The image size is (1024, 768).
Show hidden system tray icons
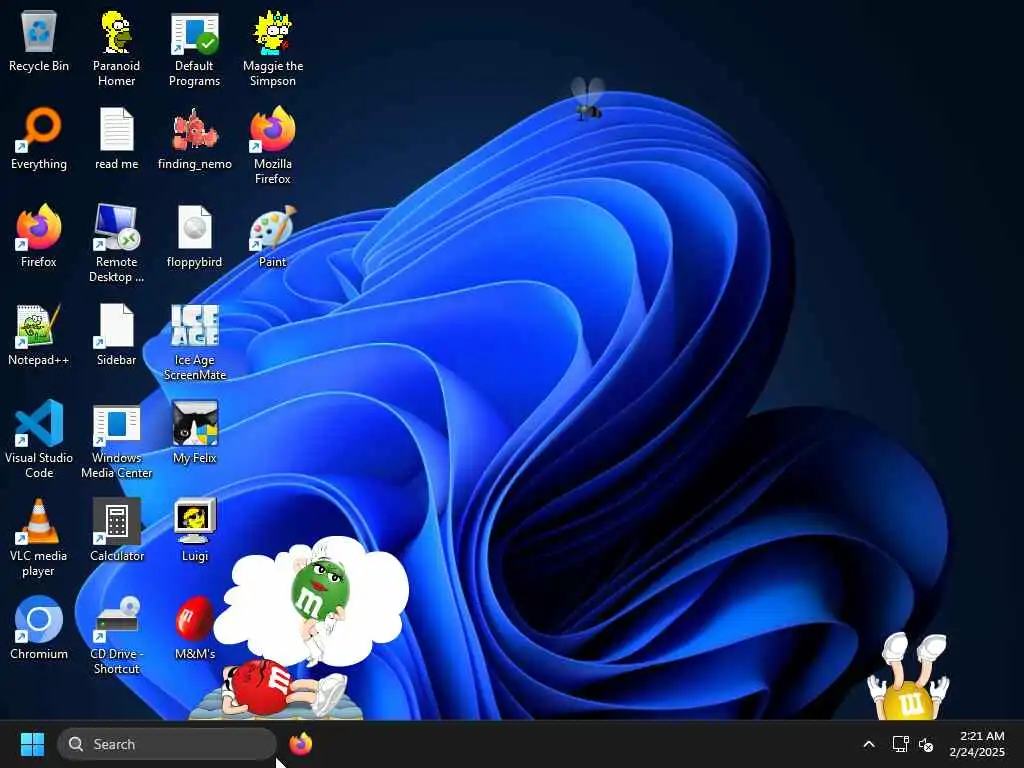pyautogui.click(x=869, y=744)
